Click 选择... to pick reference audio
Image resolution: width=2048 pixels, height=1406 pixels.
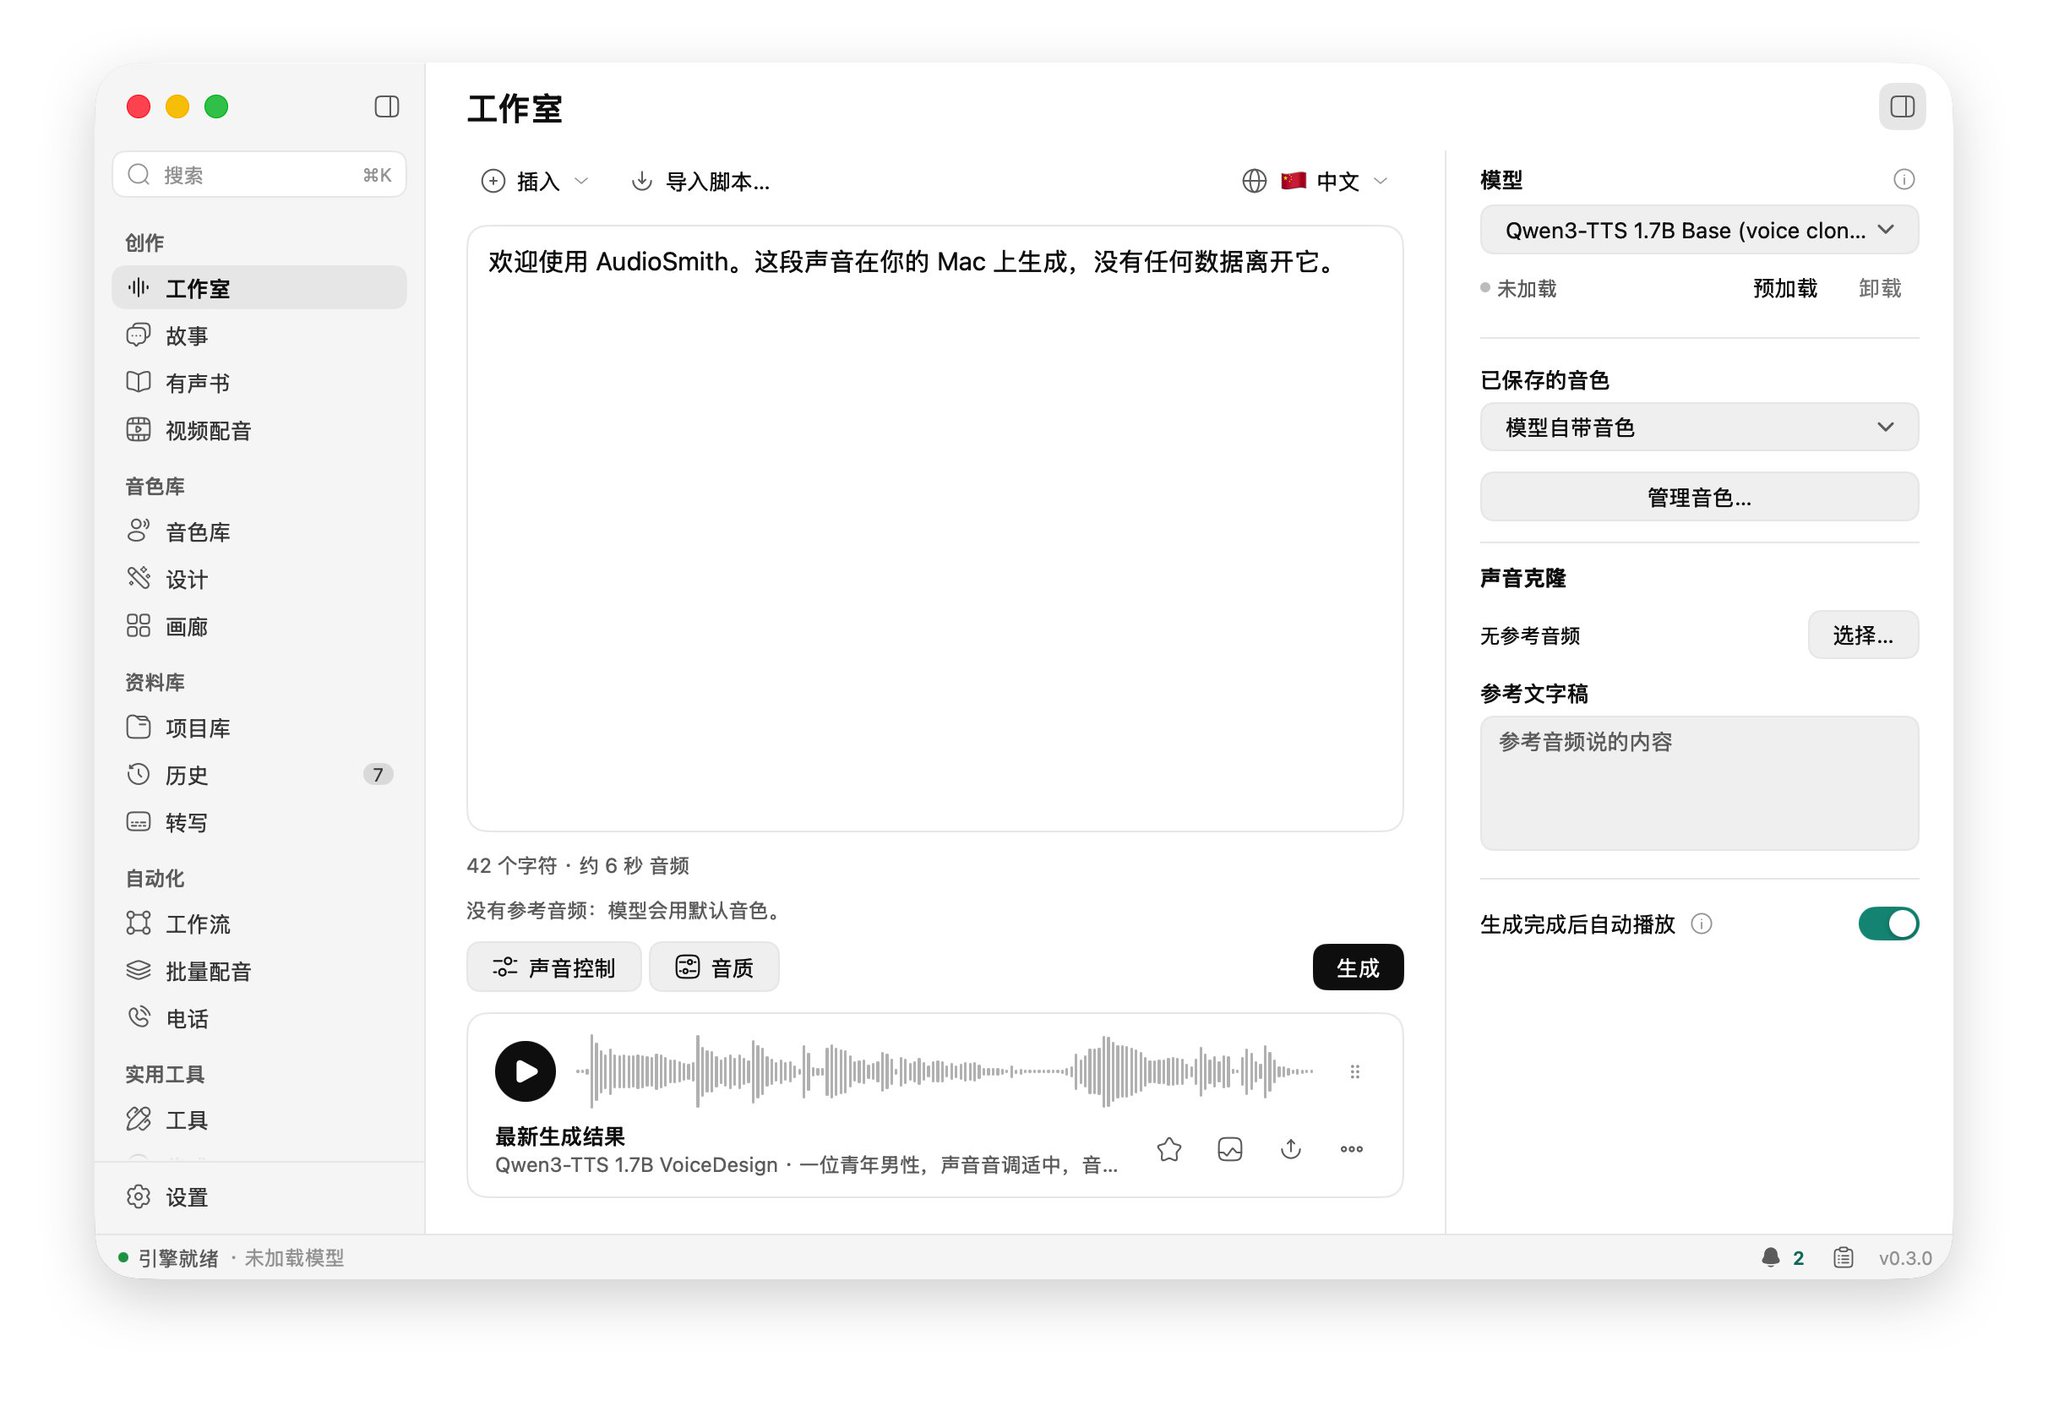[1863, 635]
